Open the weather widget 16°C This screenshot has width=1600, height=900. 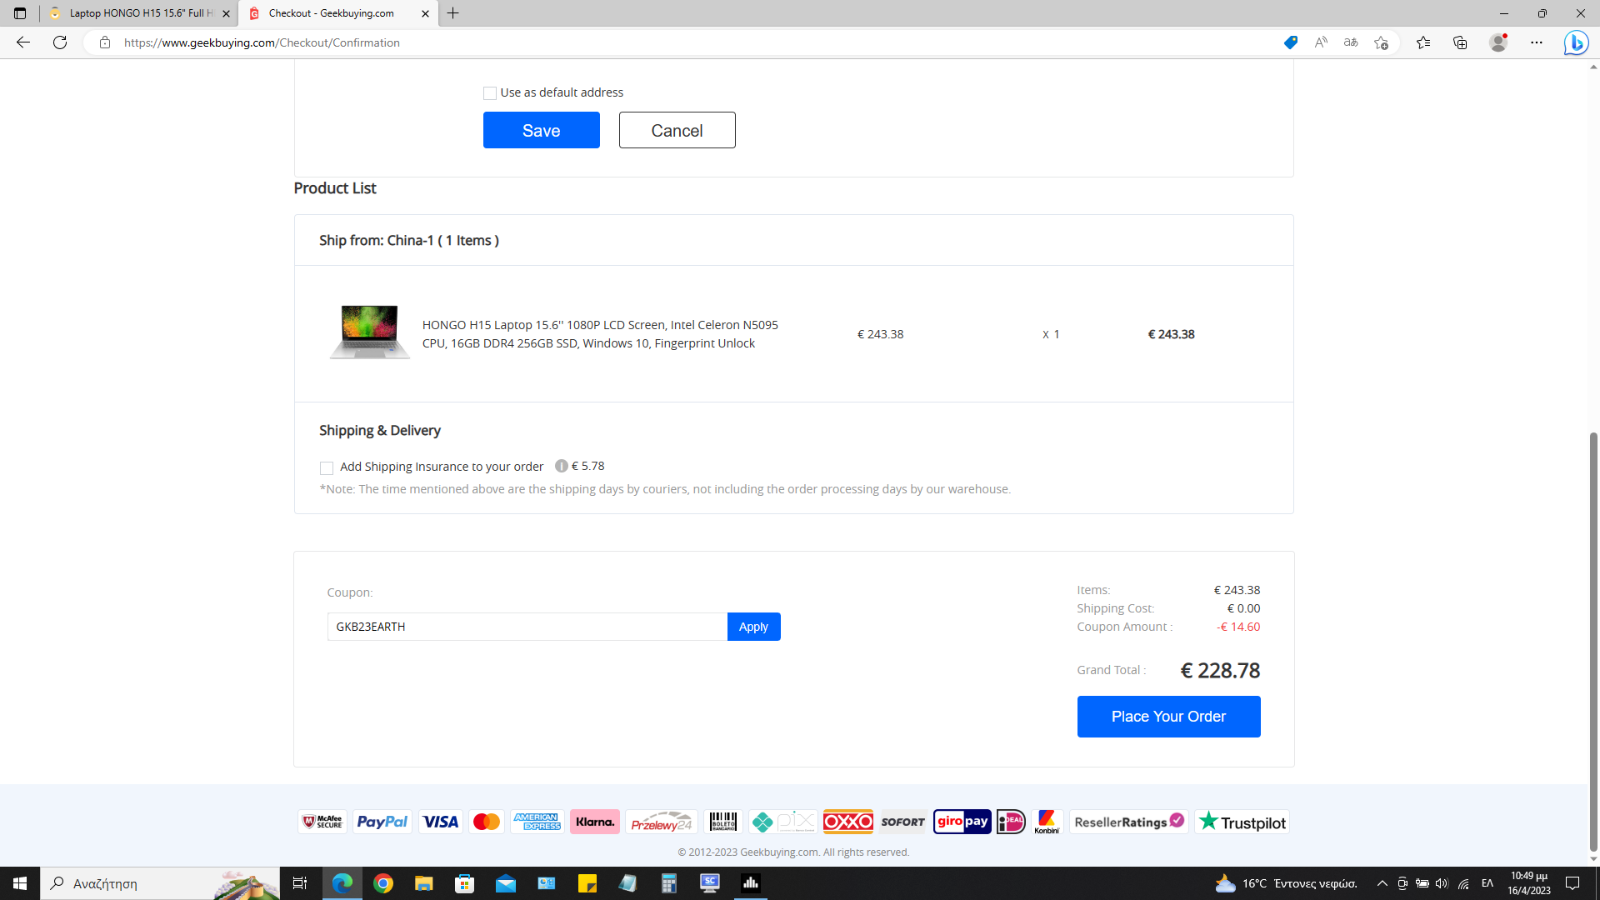pyautogui.click(x=1286, y=883)
